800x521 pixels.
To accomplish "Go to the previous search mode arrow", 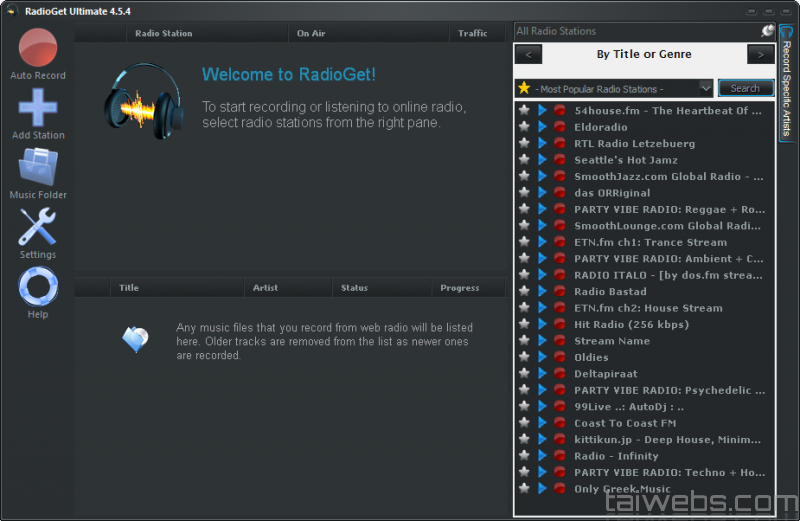I will tap(528, 55).
